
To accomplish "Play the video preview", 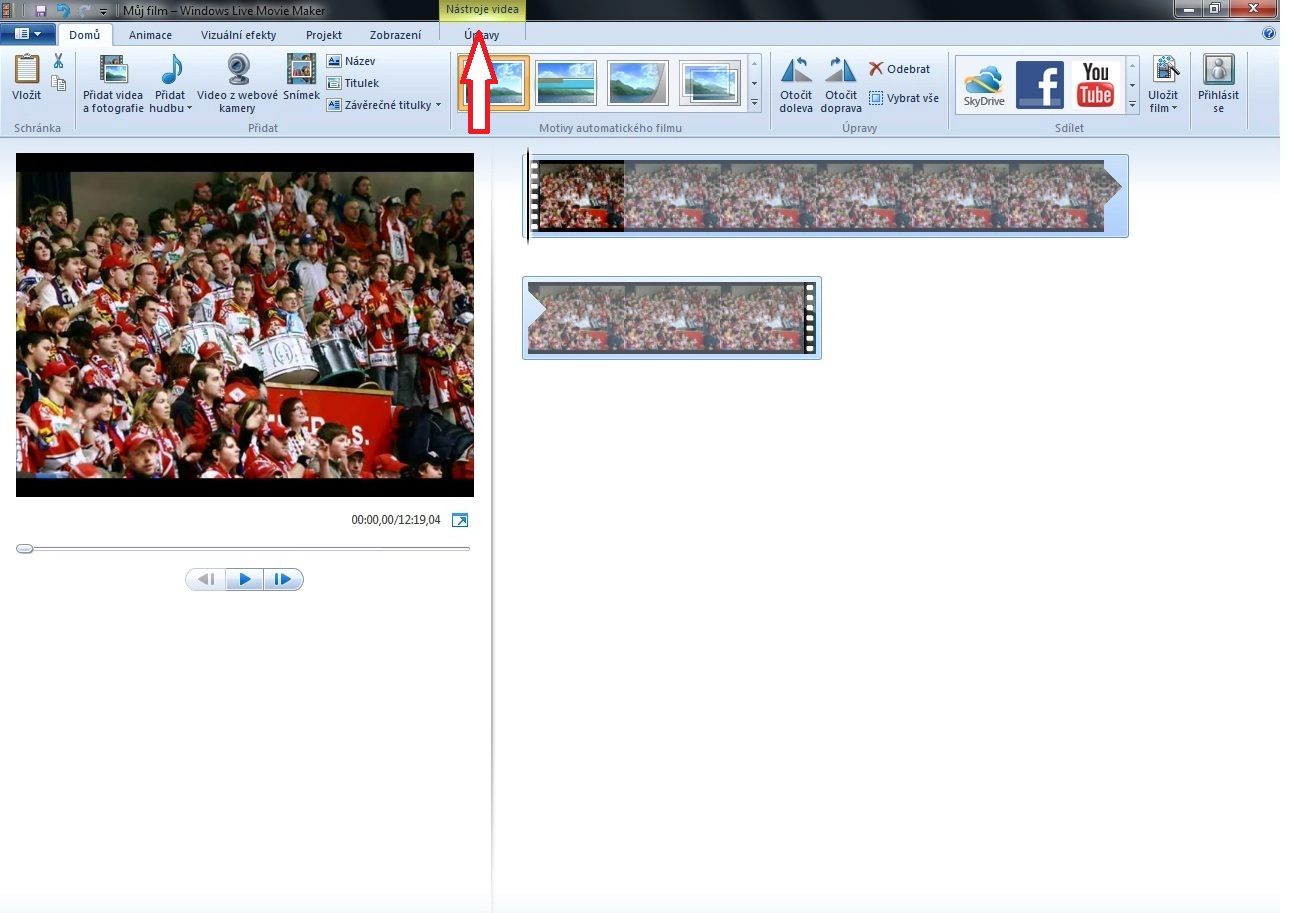I will click(245, 579).
